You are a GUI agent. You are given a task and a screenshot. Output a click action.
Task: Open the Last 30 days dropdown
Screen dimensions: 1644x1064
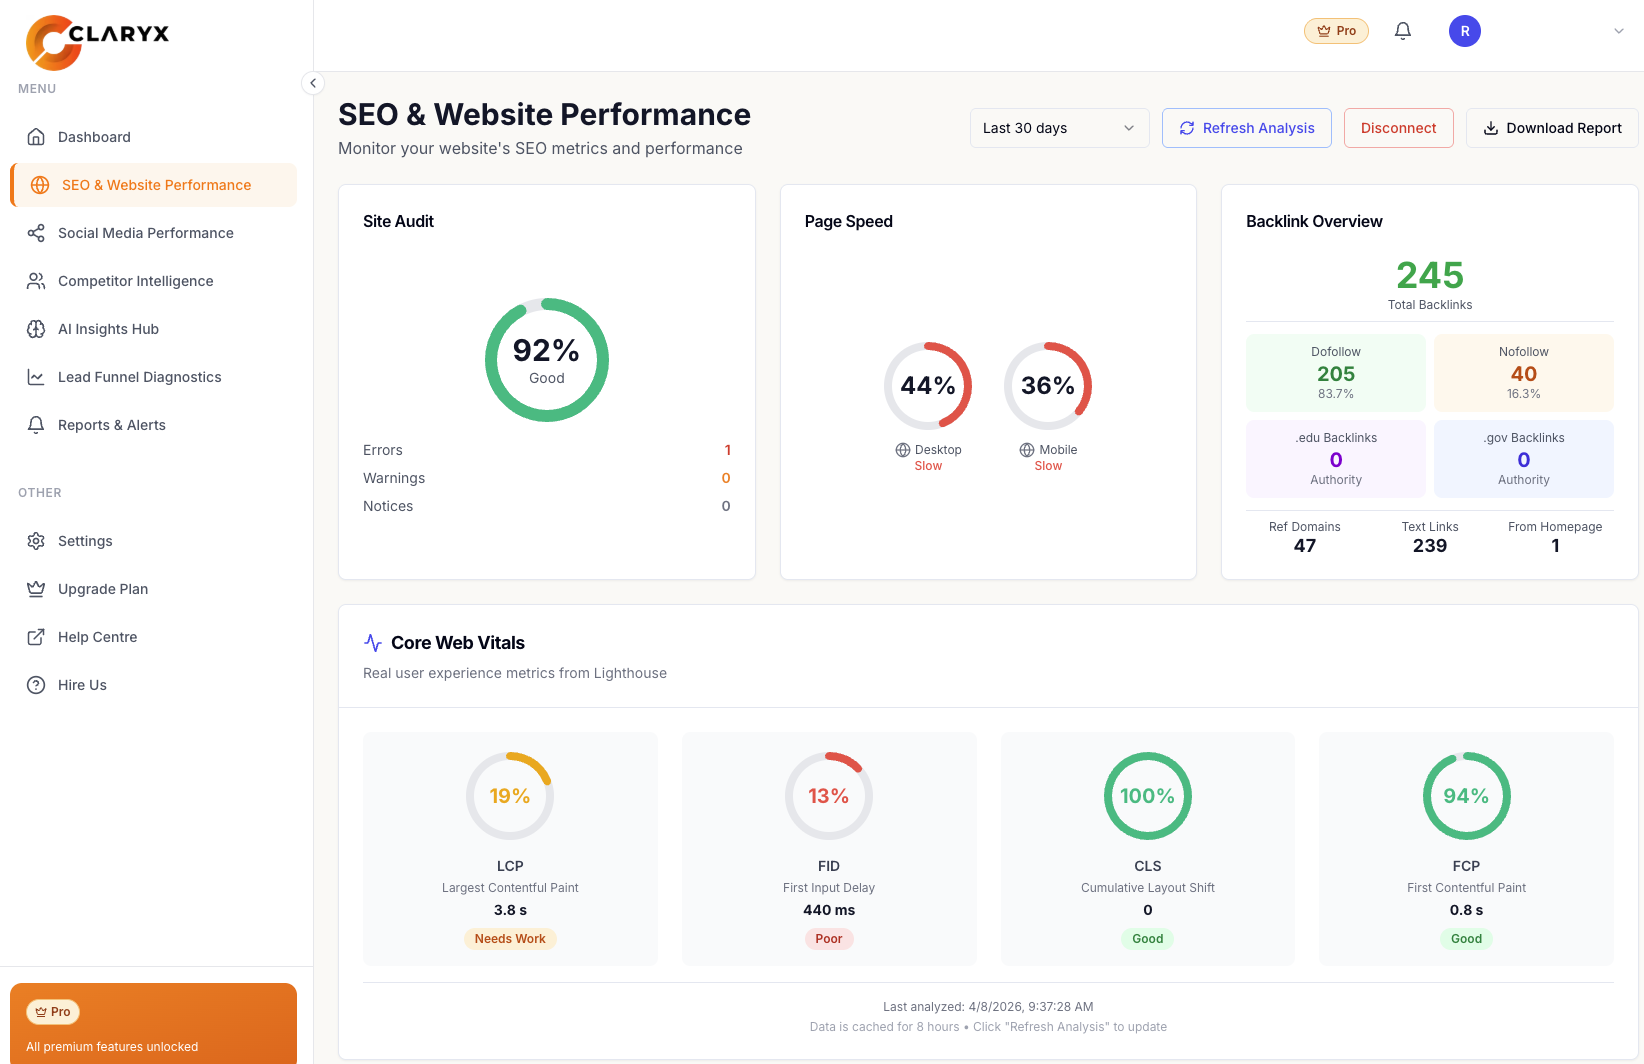pyautogui.click(x=1059, y=128)
